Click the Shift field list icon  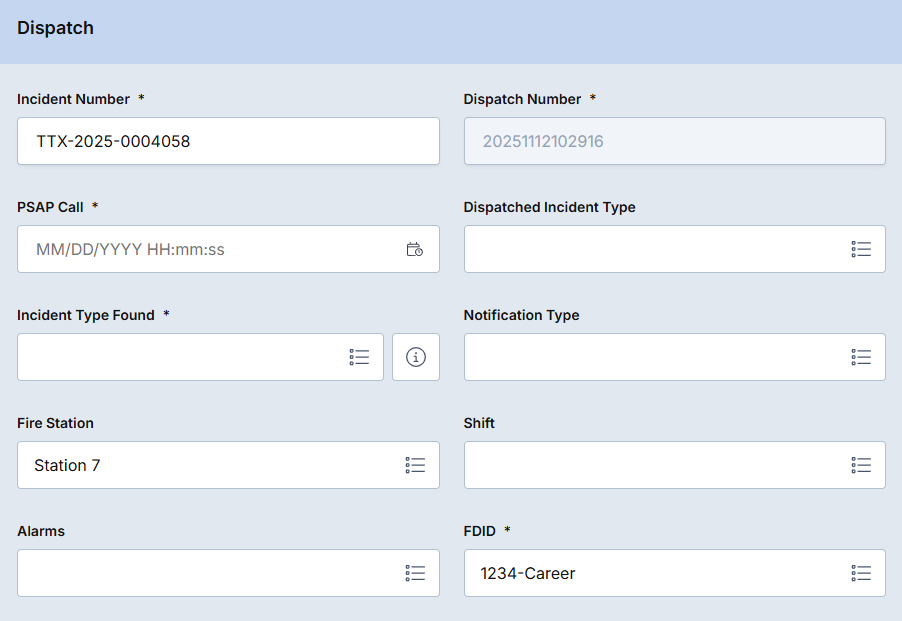(861, 465)
